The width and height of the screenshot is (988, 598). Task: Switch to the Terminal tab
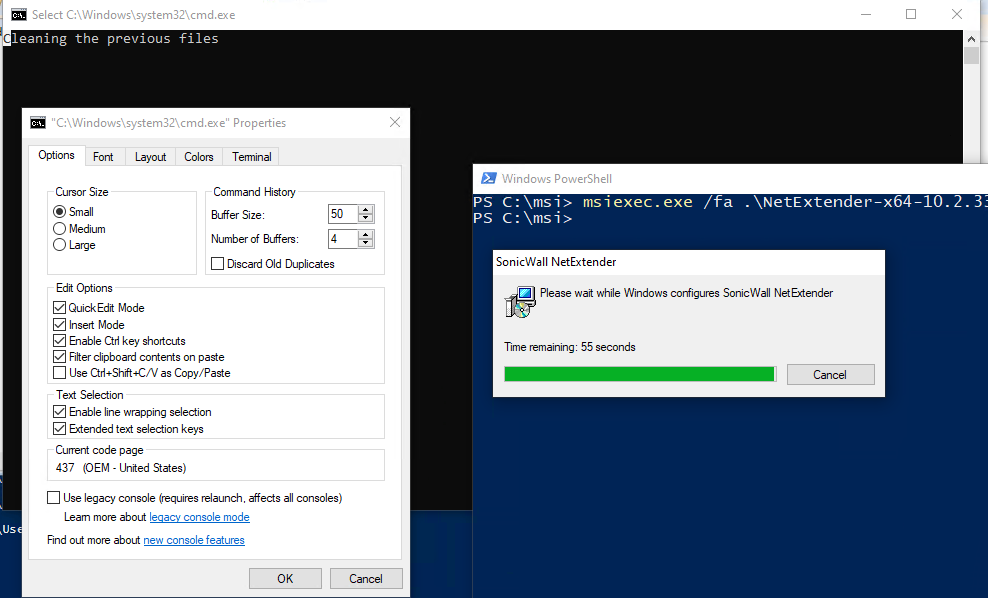click(252, 157)
